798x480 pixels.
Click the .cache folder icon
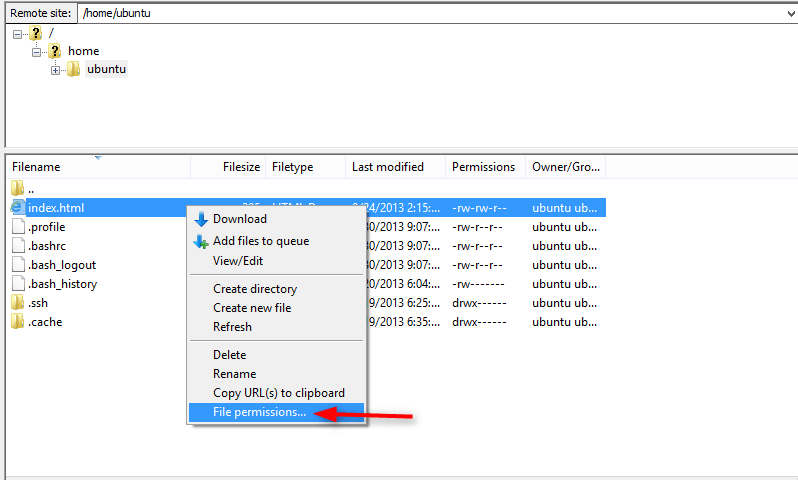click(18, 322)
